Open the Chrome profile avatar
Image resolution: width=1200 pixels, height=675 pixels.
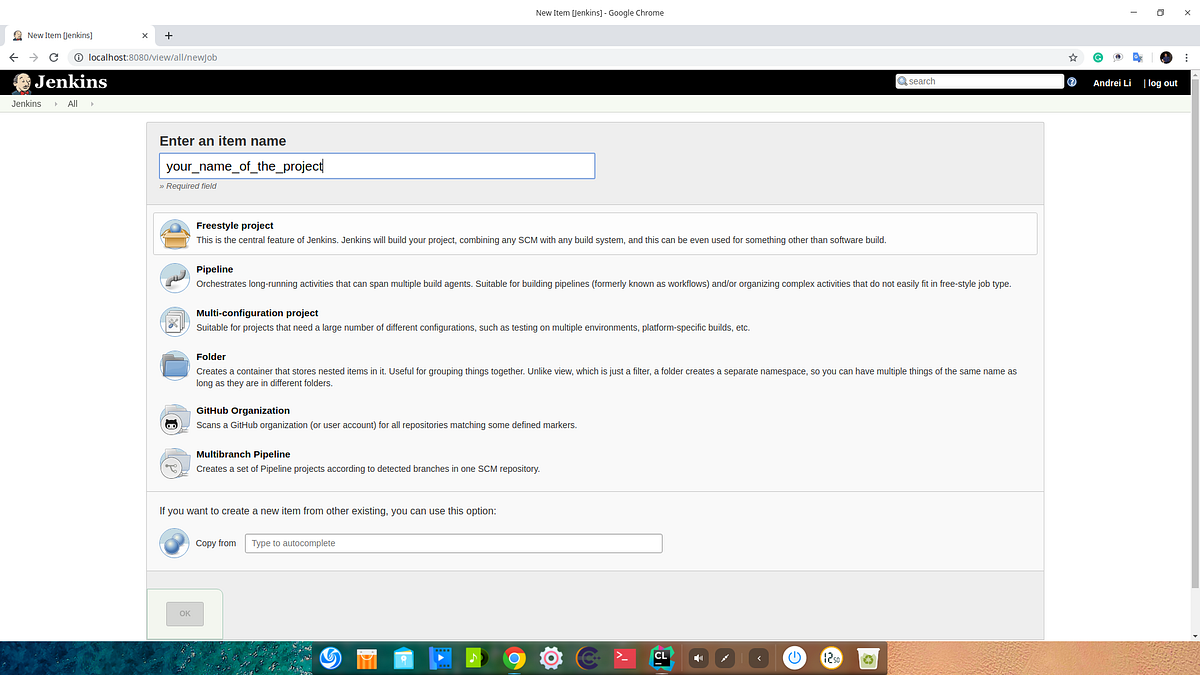point(1166,57)
